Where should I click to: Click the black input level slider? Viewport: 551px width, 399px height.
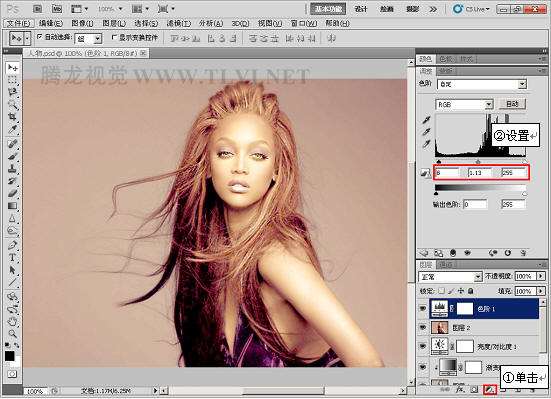click(x=438, y=161)
